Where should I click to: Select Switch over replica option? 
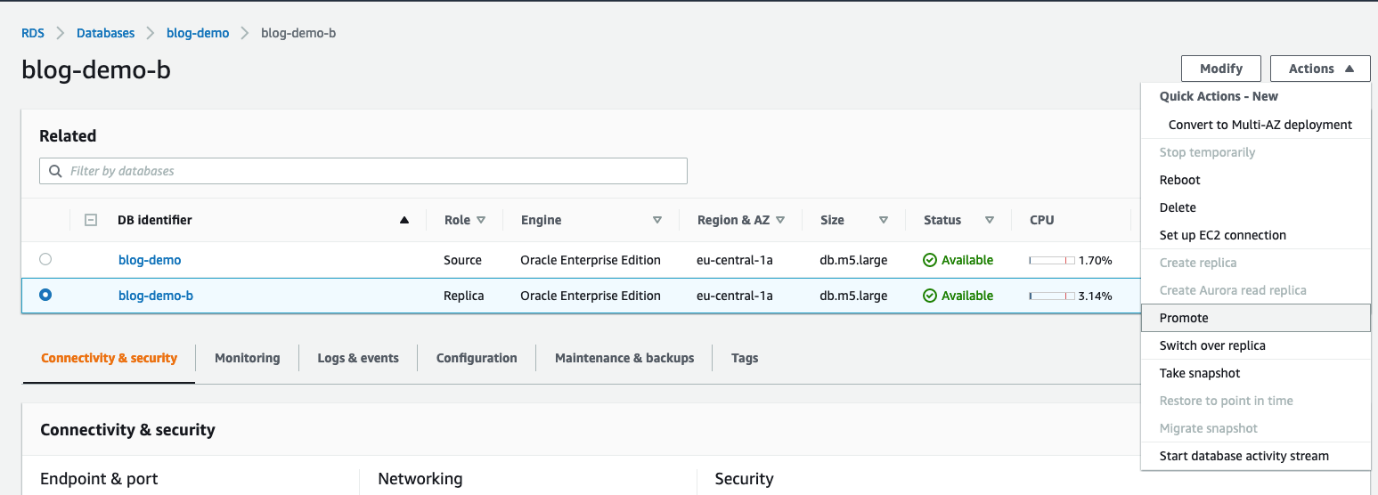[1256, 346]
